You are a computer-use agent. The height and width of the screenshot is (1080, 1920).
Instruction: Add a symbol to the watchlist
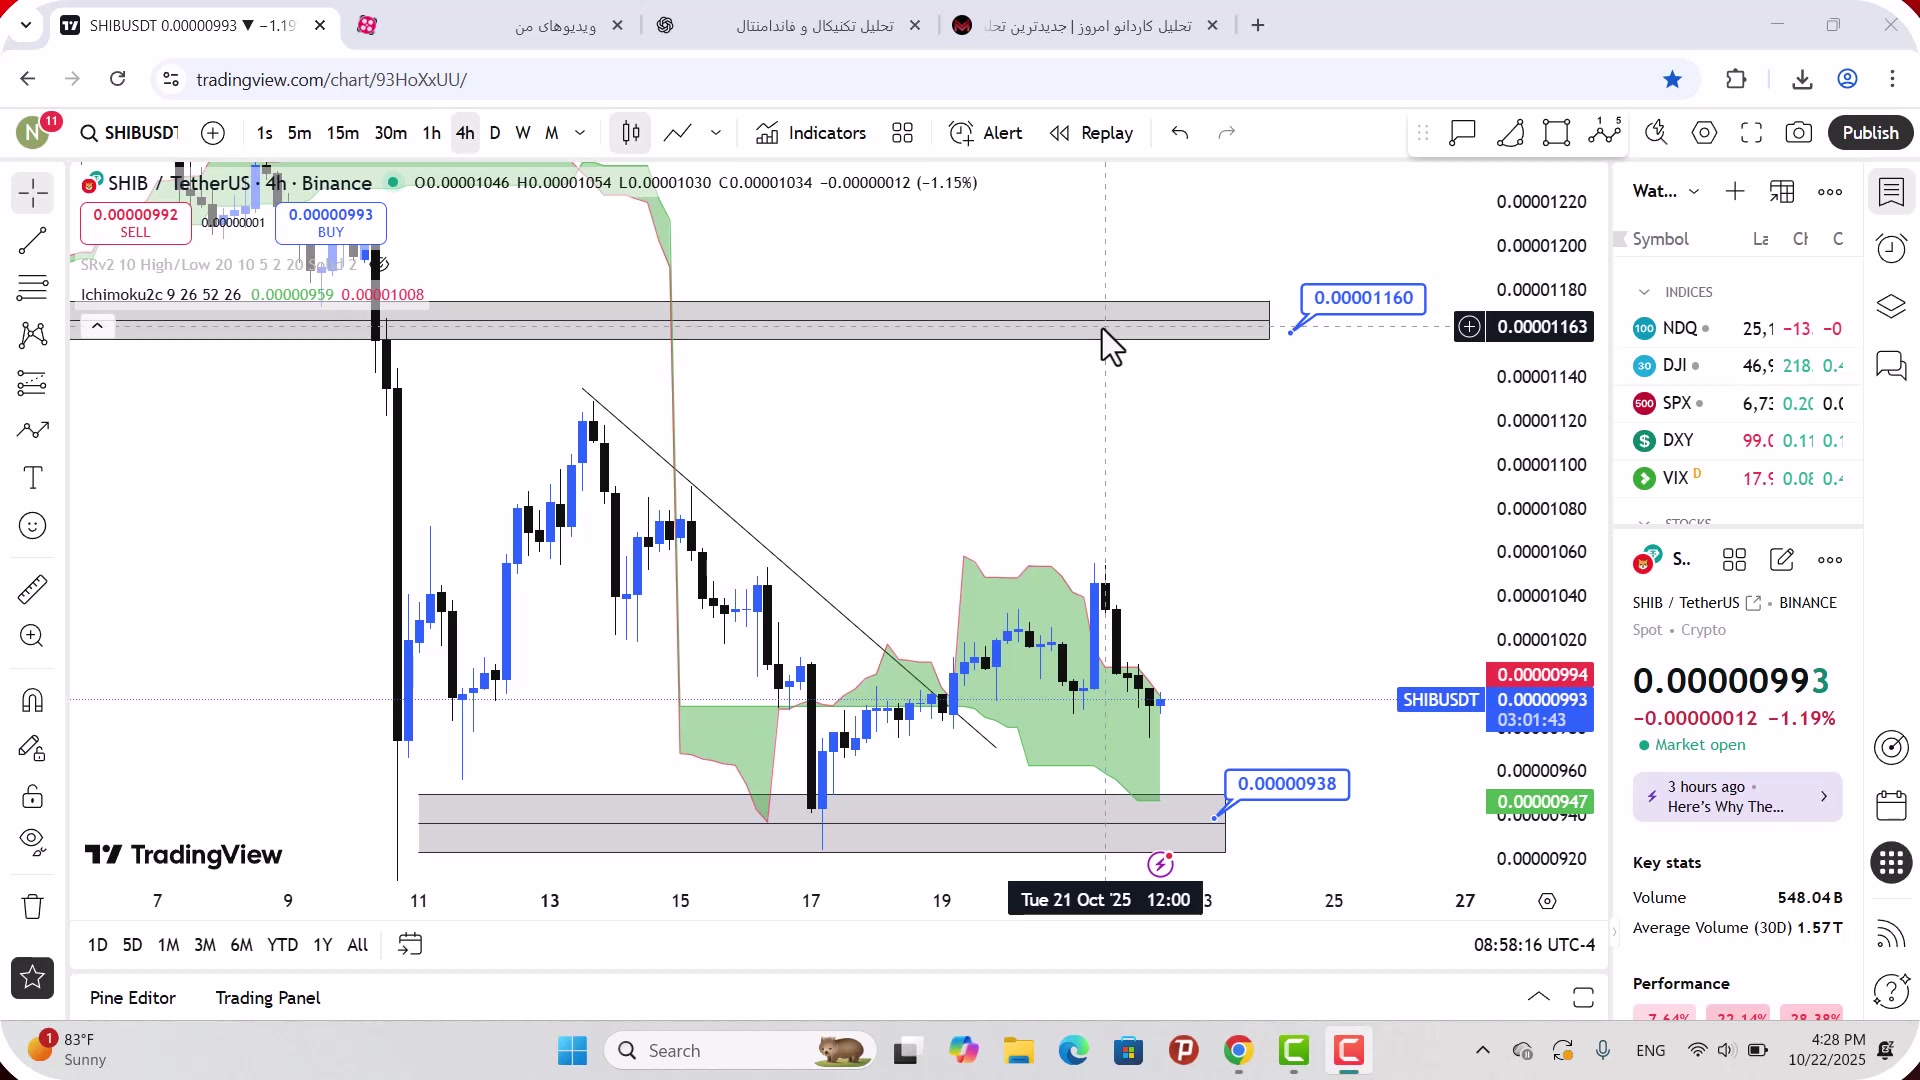tap(1735, 191)
